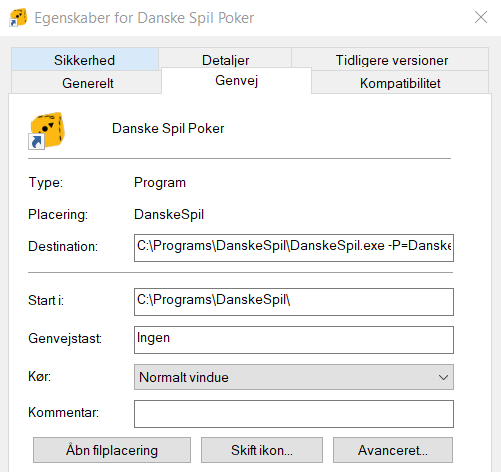Open the Skift ikon dialog
The image size is (501, 472).
pos(262,450)
